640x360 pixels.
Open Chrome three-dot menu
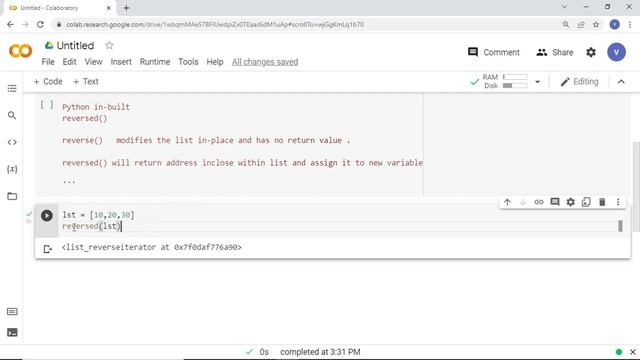[x=630, y=24]
